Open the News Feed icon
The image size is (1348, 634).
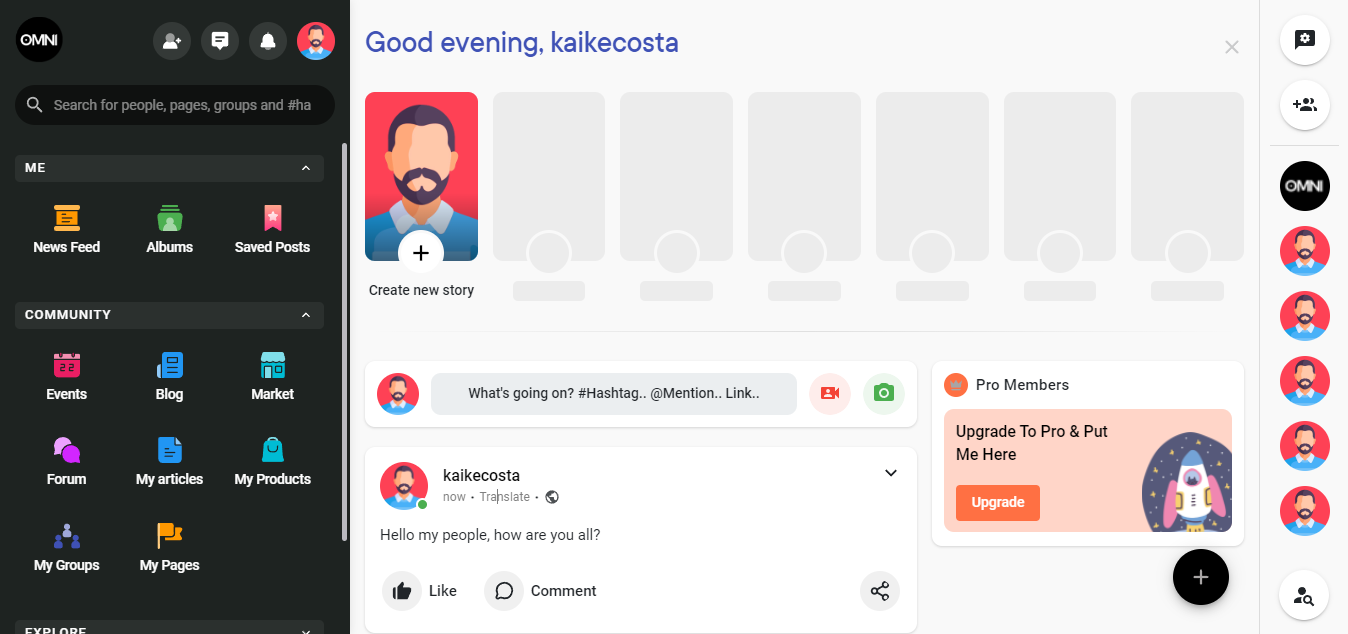66,218
